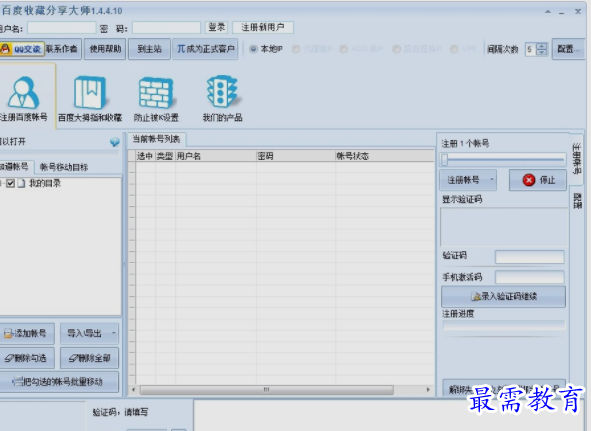Click the 注册帐号数量 slider handle
The width and height of the screenshot is (591, 431).
(445, 160)
